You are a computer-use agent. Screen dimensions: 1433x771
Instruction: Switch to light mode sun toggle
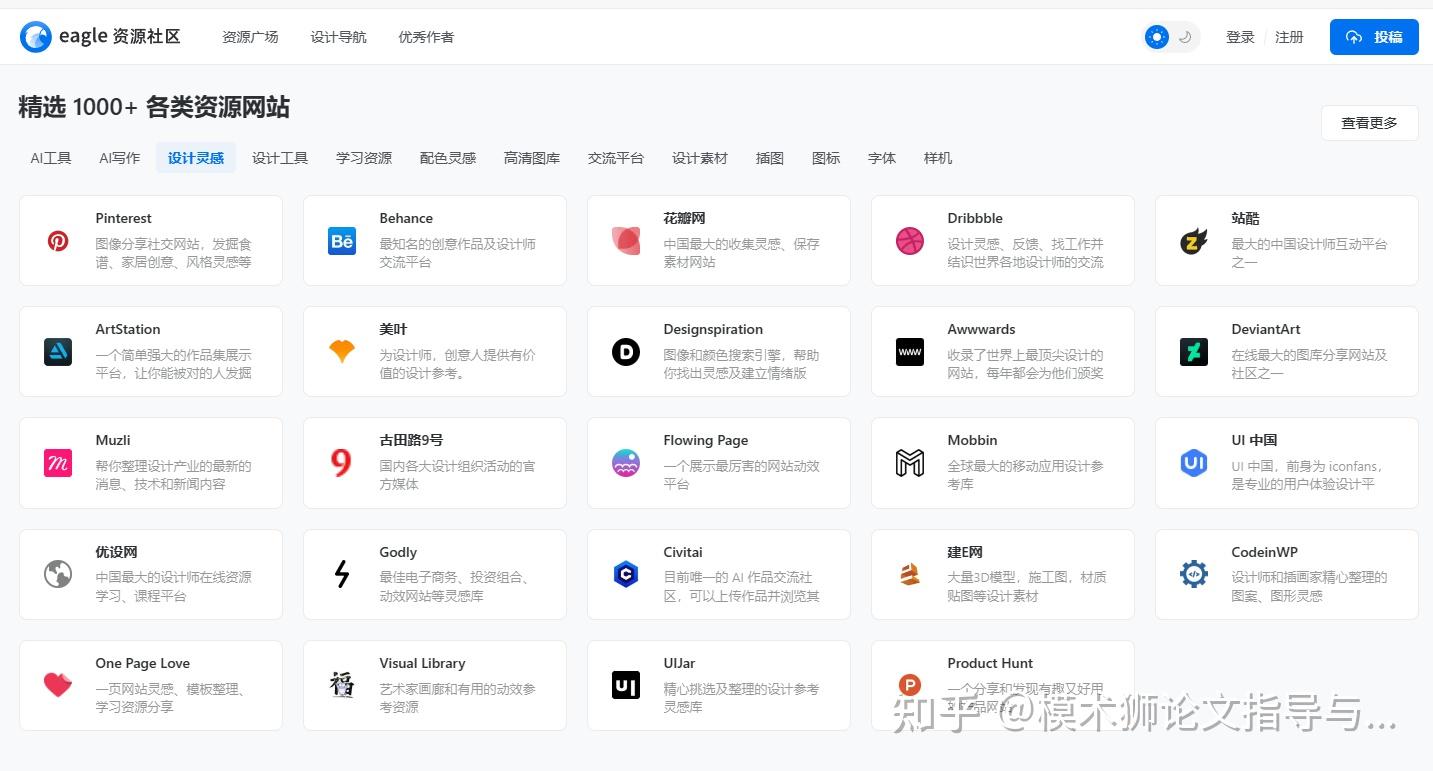1157,37
